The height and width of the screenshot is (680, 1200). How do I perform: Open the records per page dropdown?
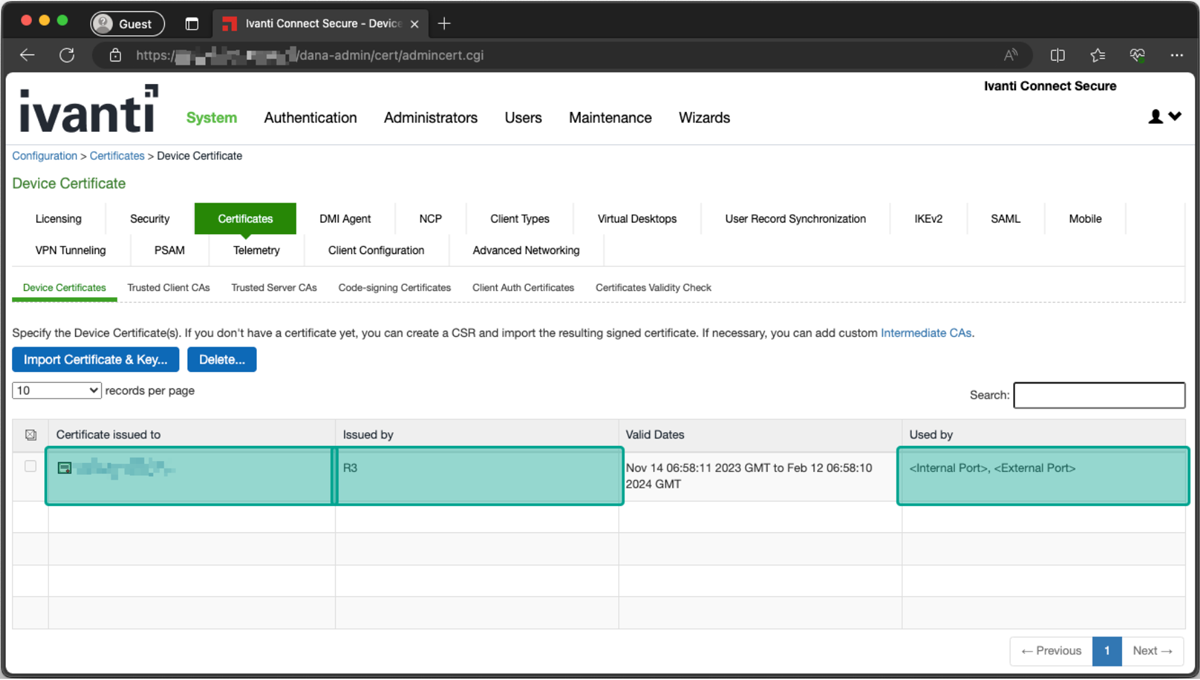click(56, 390)
